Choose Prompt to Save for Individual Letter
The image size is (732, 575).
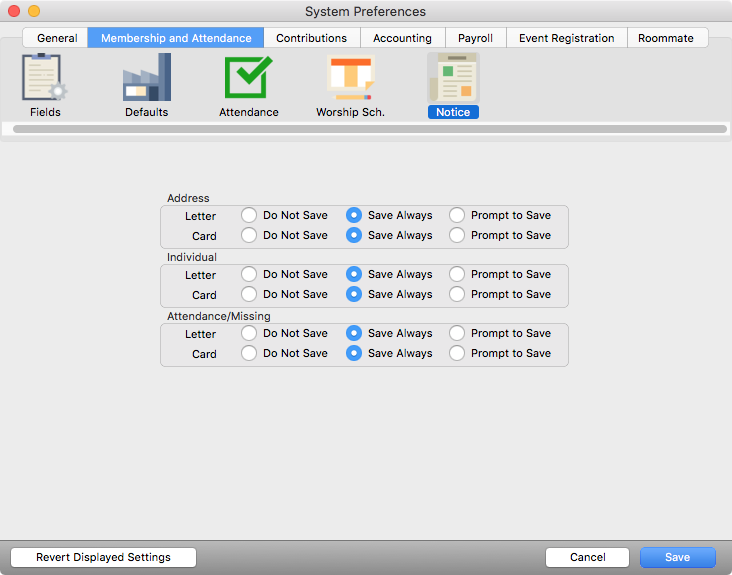click(457, 274)
